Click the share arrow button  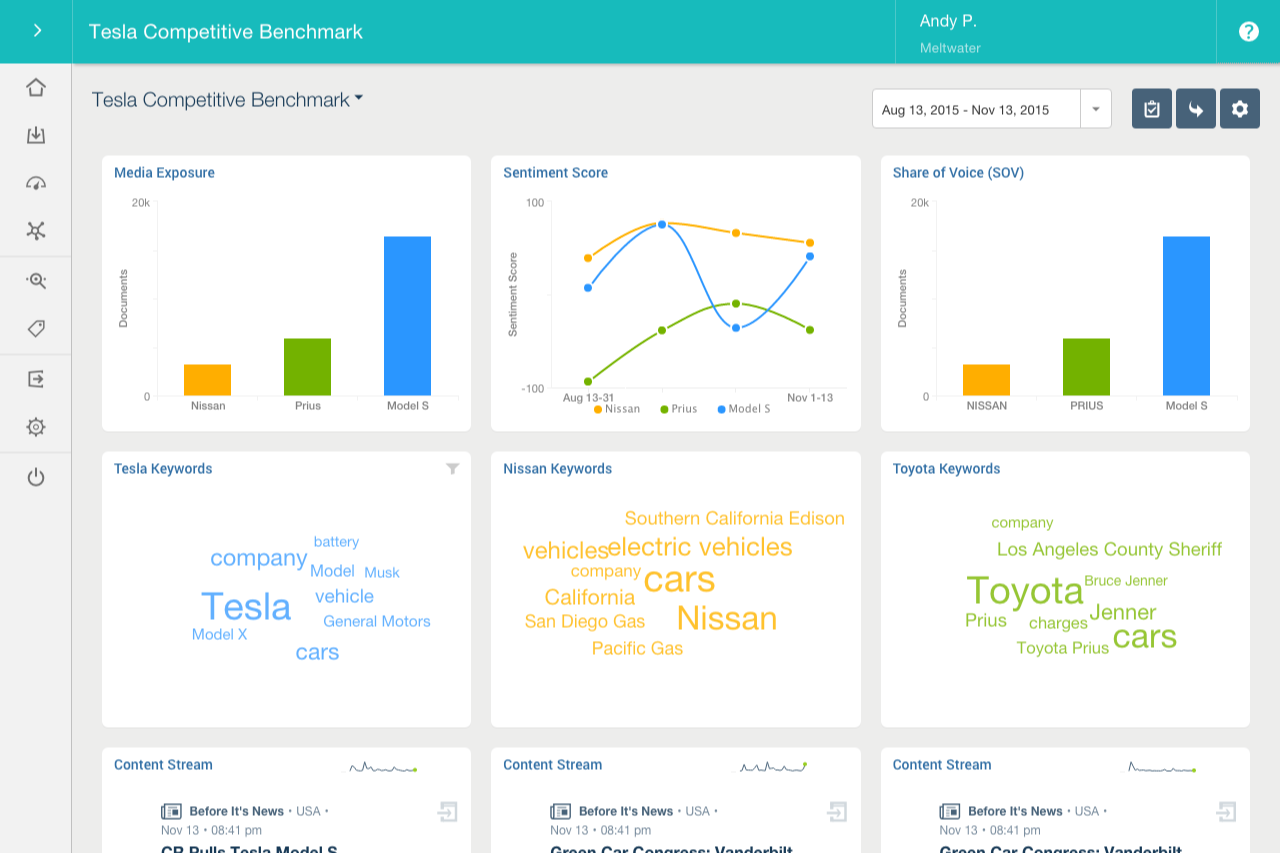1196,109
